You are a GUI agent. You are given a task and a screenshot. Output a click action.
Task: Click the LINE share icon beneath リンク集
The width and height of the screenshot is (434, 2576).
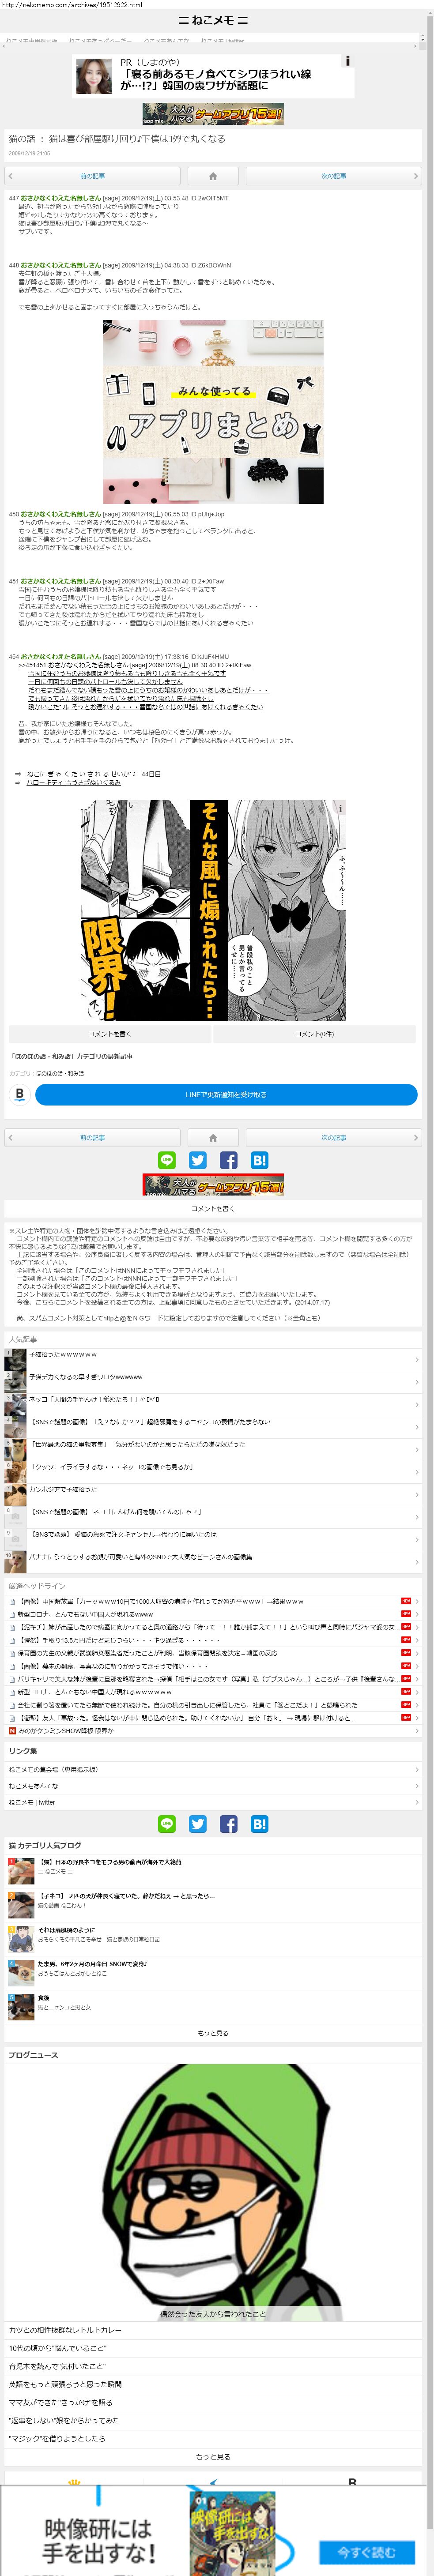(167, 1824)
